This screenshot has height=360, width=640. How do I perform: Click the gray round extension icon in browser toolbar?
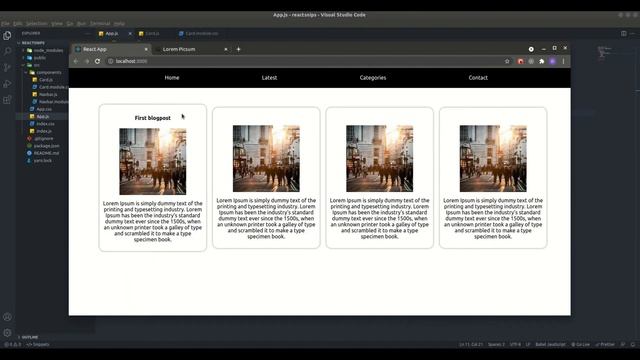(531, 61)
